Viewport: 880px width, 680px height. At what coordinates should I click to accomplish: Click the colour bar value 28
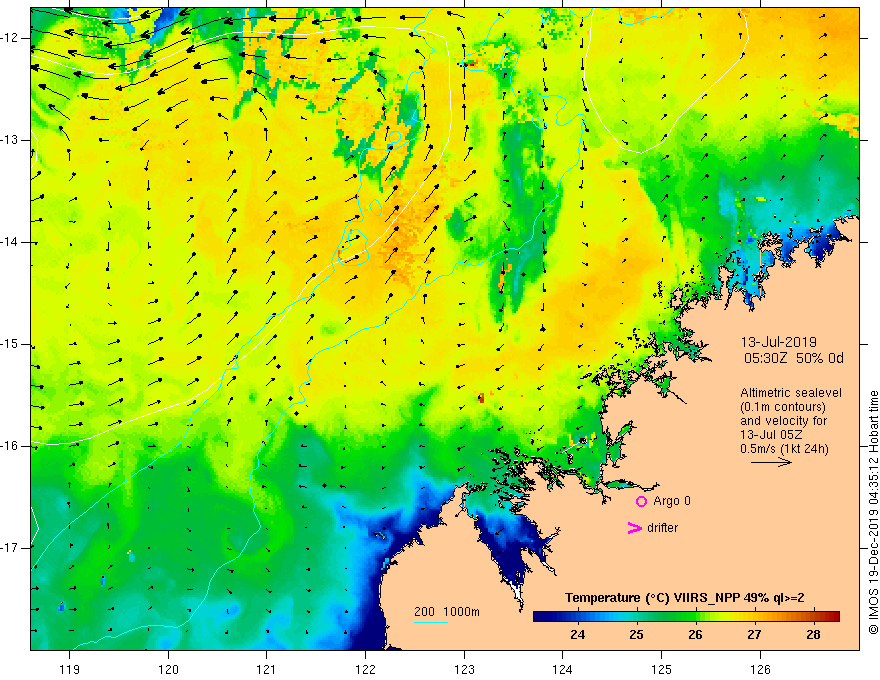tap(813, 635)
